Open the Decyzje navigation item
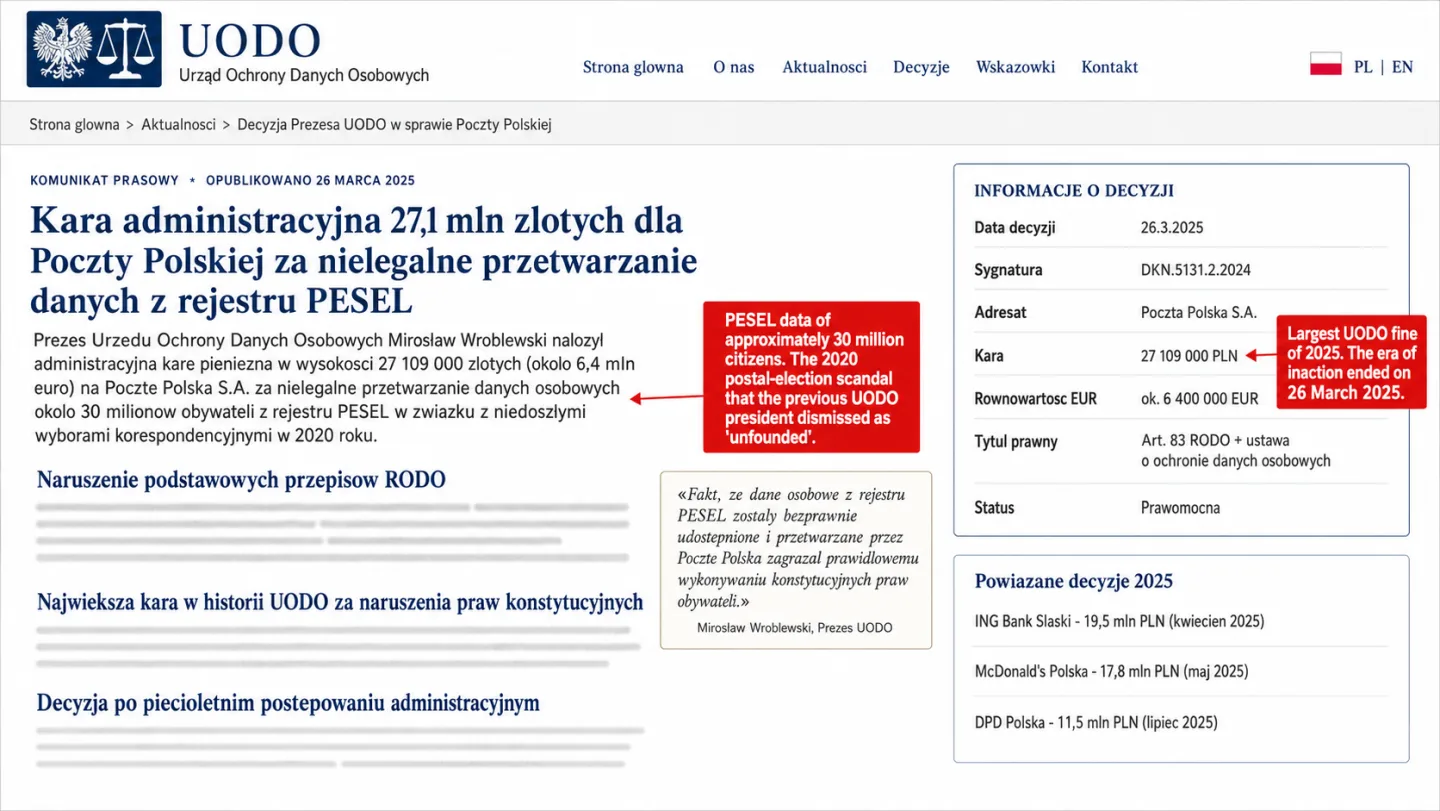Image resolution: width=1440 pixels, height=811 pixels. (921, 67)
